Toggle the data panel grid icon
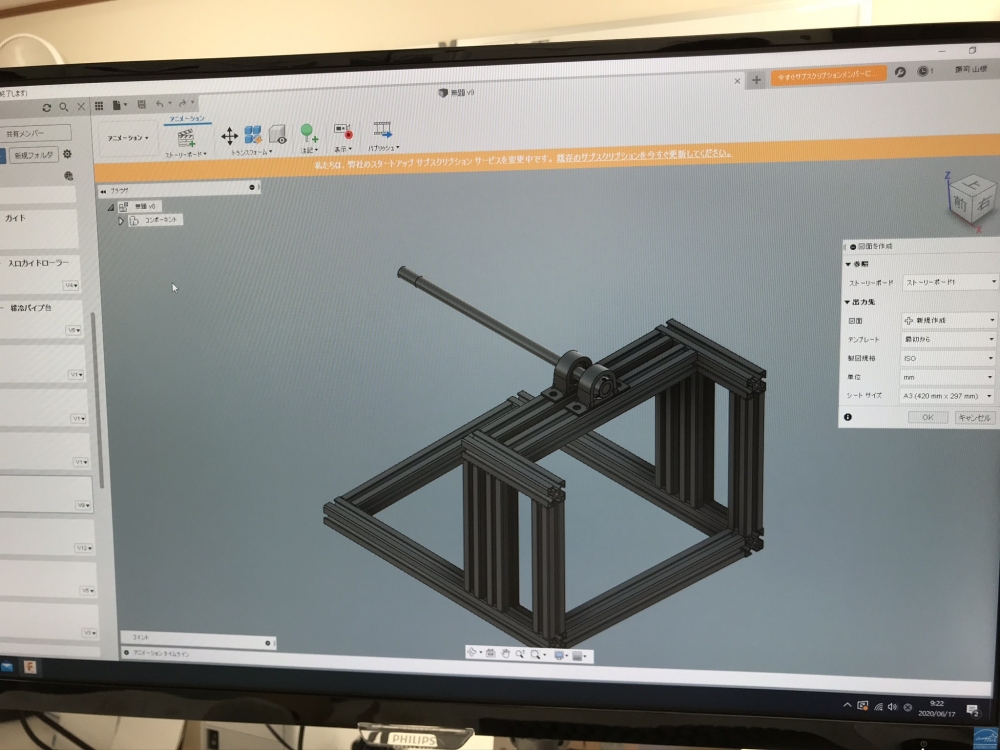1000x750 pixels. [99, 106]
